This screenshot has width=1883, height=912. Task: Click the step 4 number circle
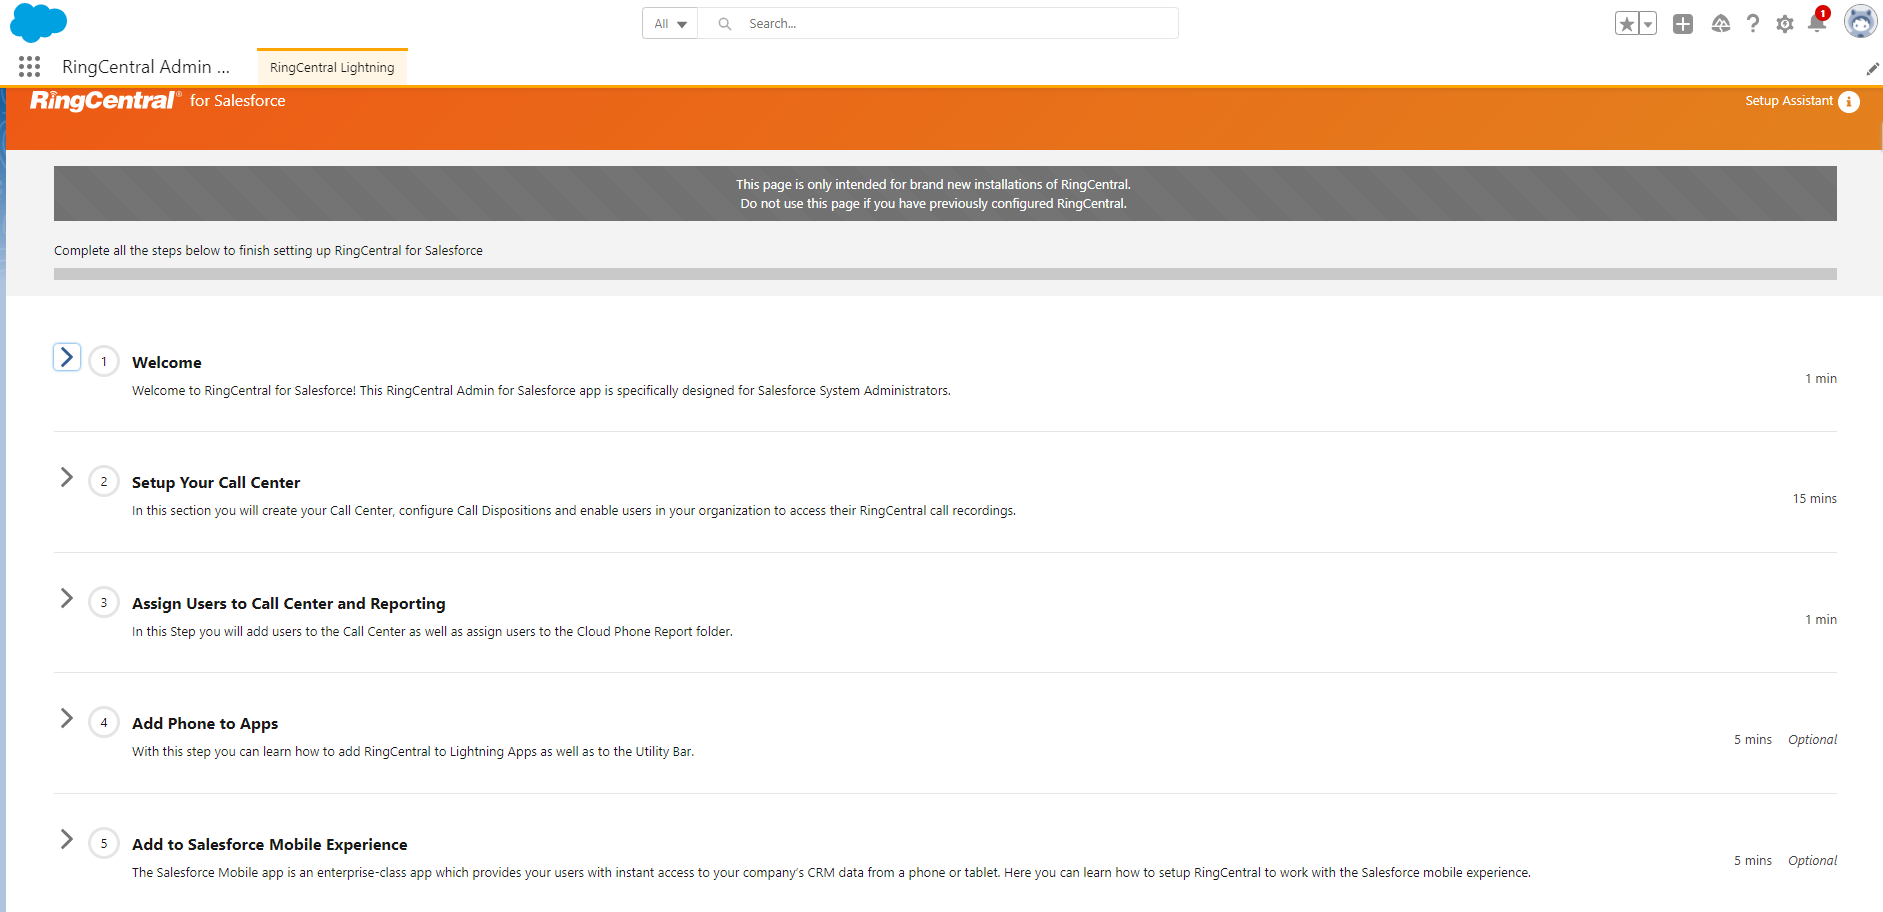(104, 722)
